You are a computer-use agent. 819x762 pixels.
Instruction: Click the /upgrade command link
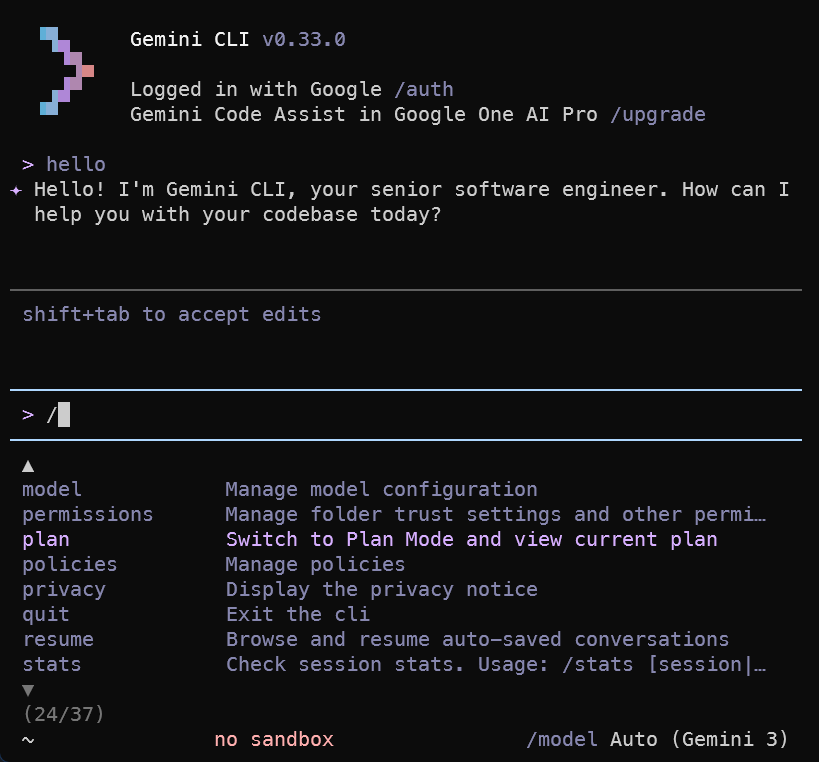pos(657,114)
